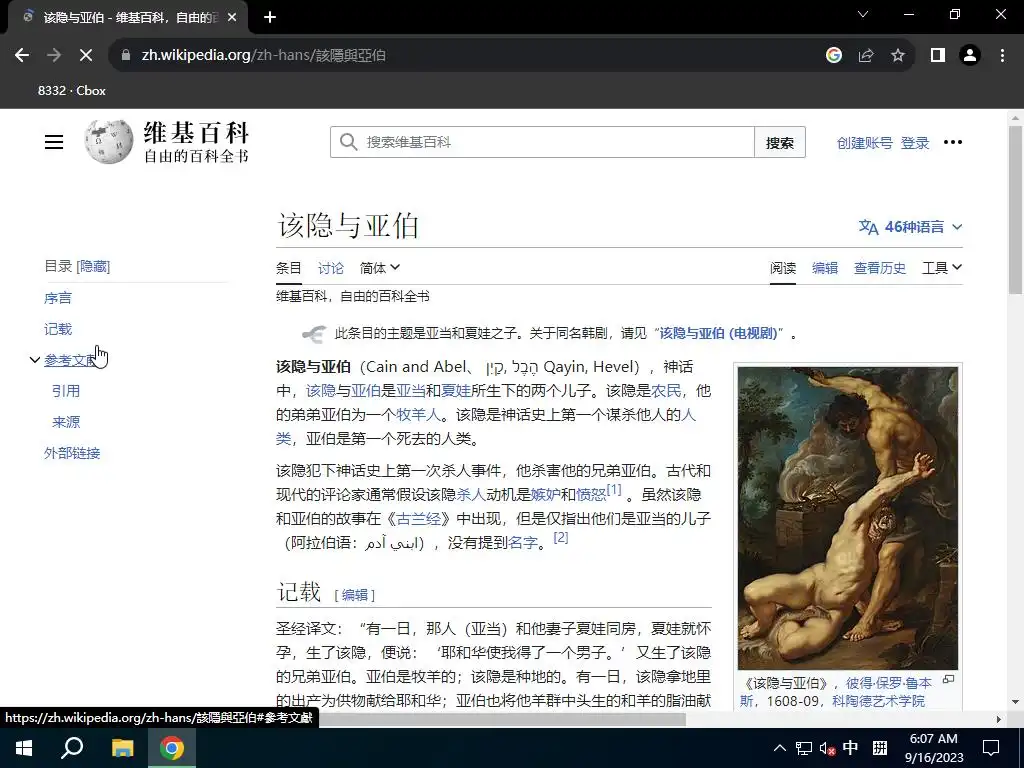Screen dimensions: 1024x768
Task: Follow the 牧羊人 link
Action: pyautogui.click(x=418, y=415)
